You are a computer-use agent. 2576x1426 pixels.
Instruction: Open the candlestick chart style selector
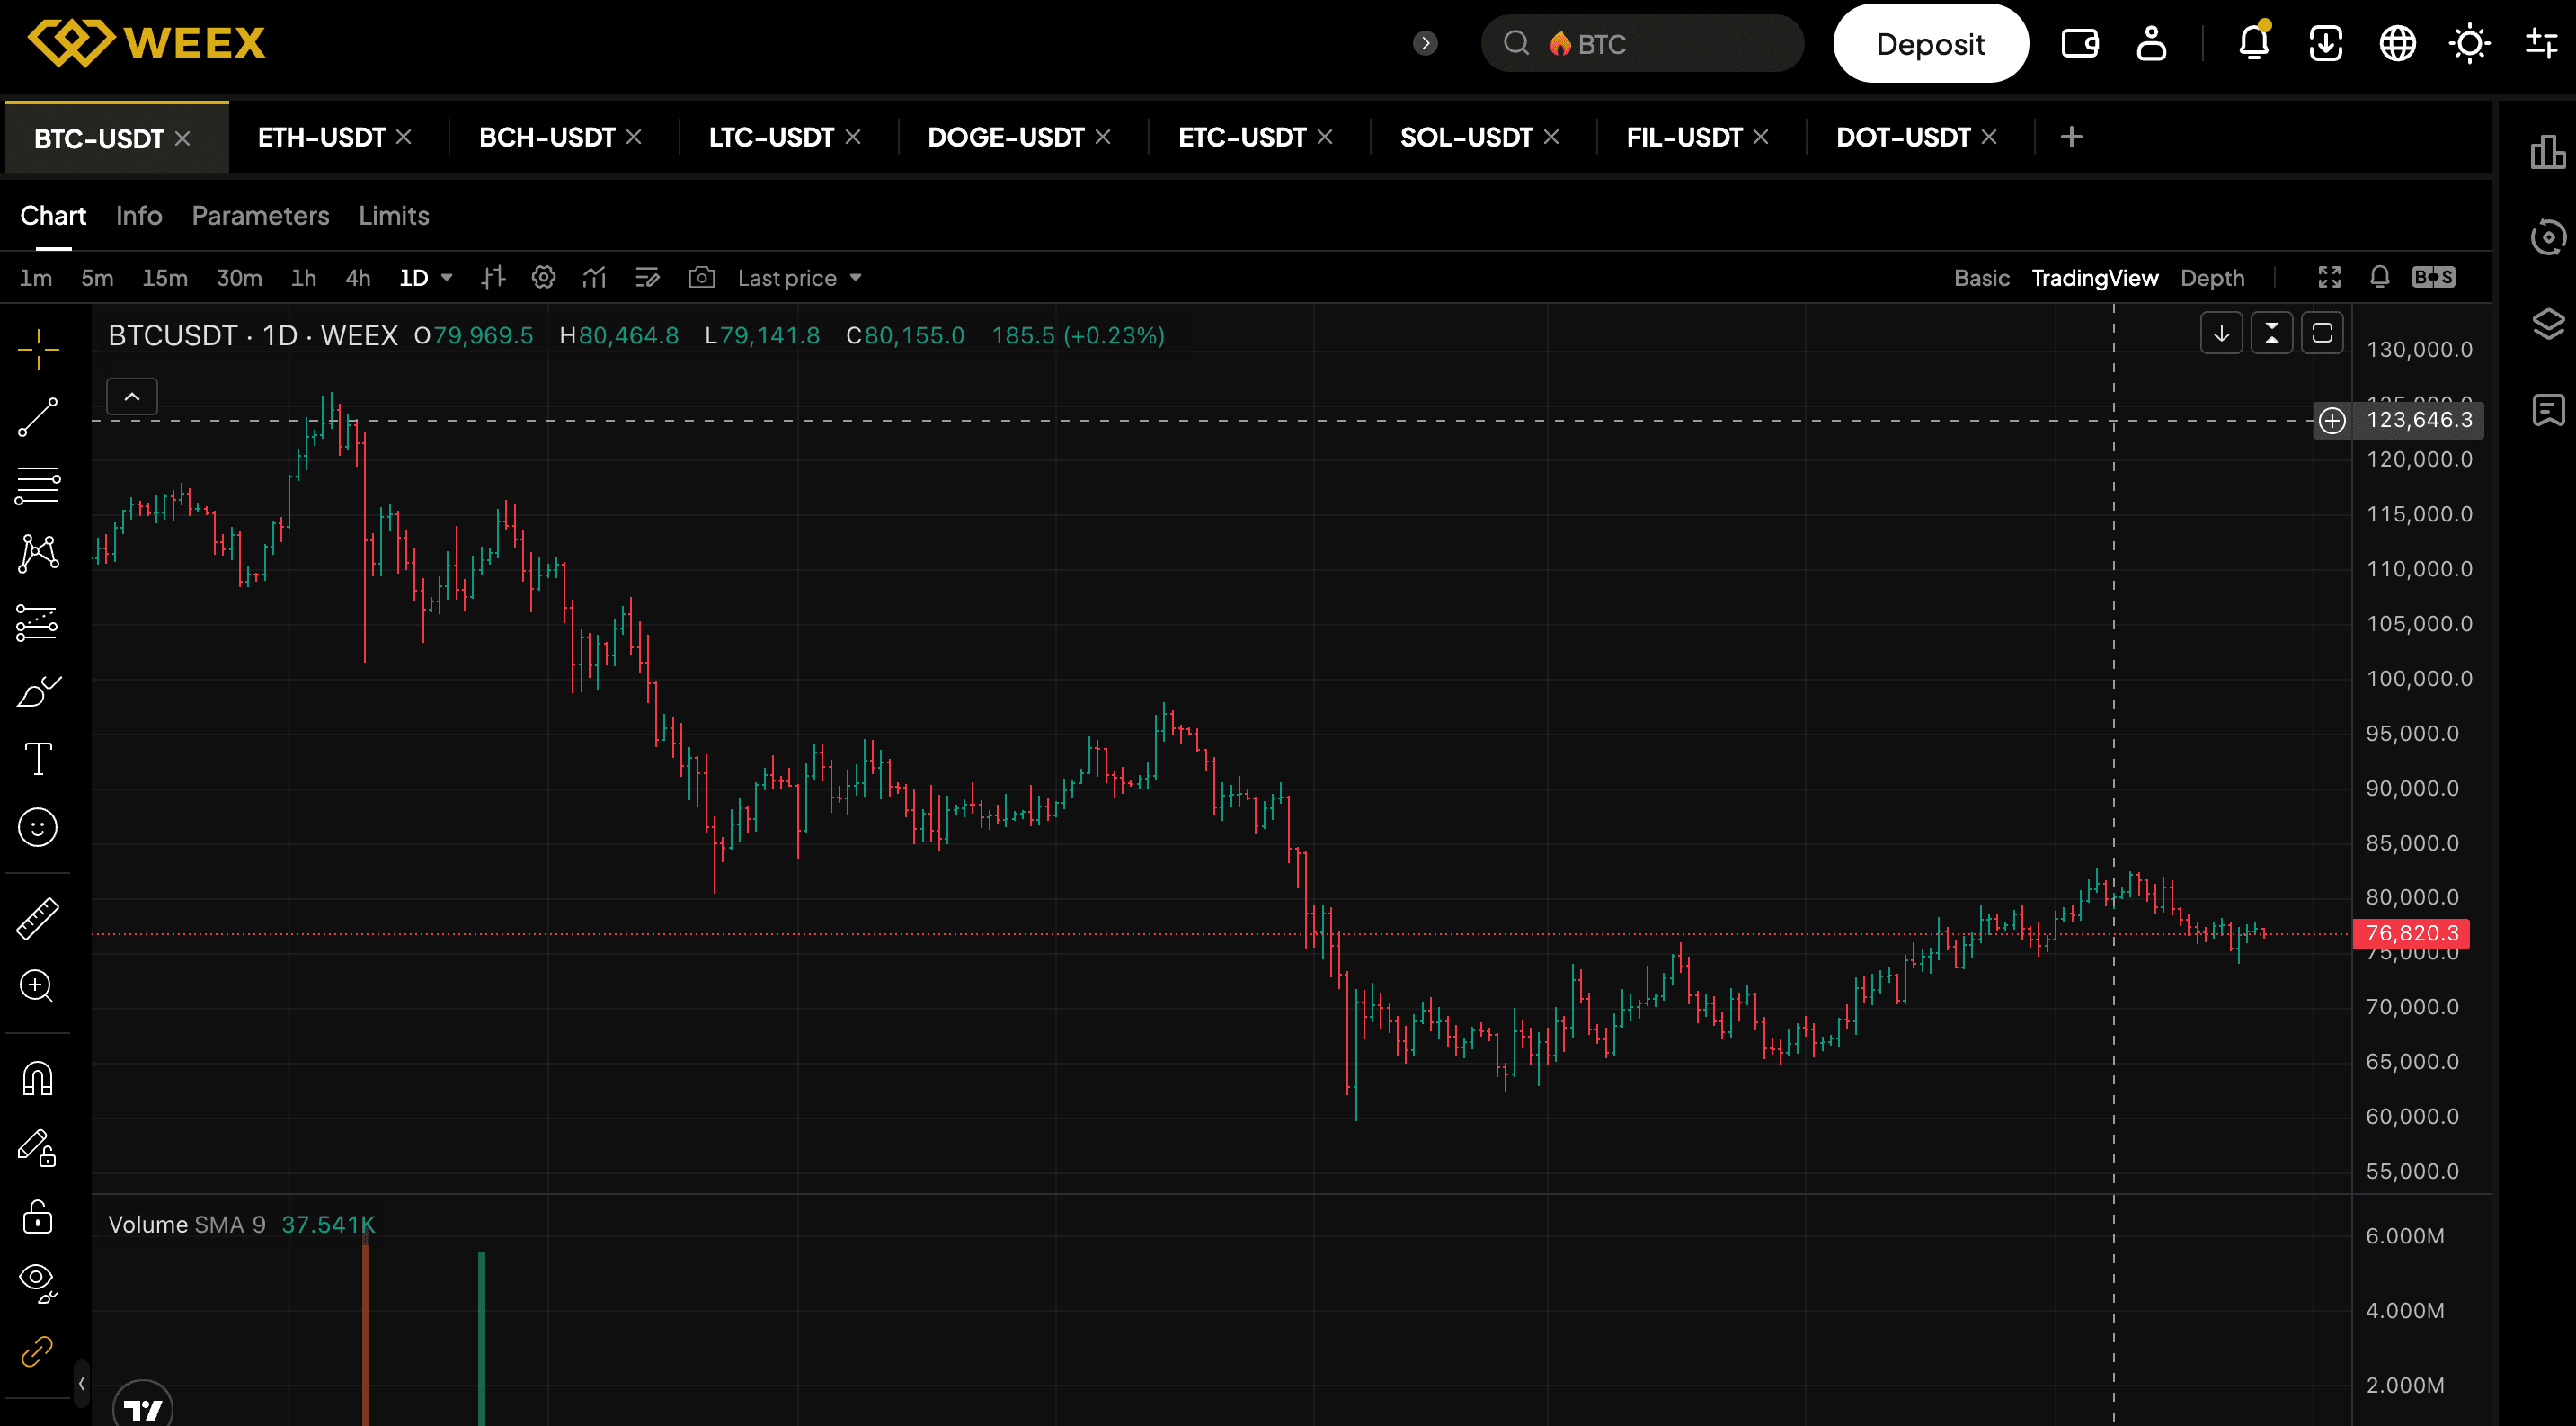(x=493, y=277)
